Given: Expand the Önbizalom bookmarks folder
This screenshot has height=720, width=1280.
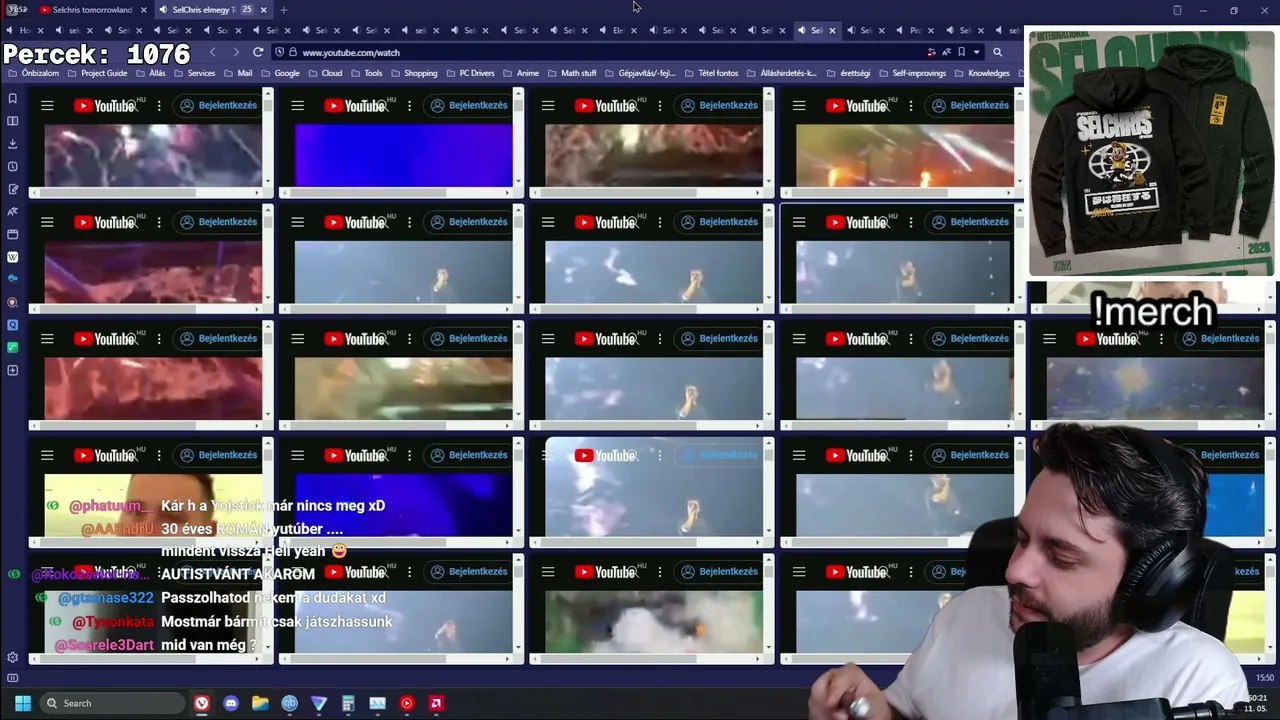Looking at the screenshot, I should [33, 73].
